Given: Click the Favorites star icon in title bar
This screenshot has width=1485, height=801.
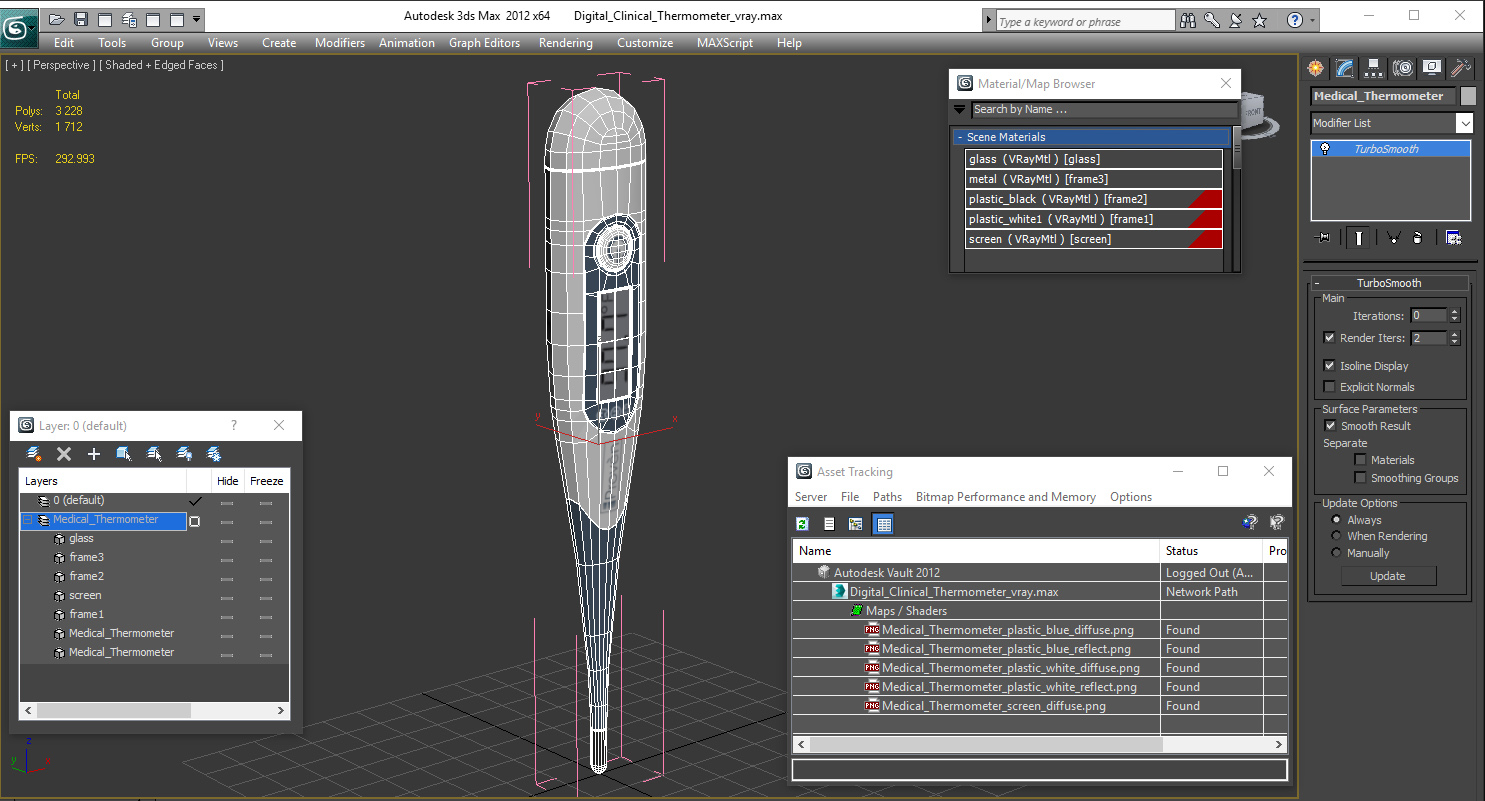Looking at the screenshot, I should pyautogui.click(x=1260, y=20).
